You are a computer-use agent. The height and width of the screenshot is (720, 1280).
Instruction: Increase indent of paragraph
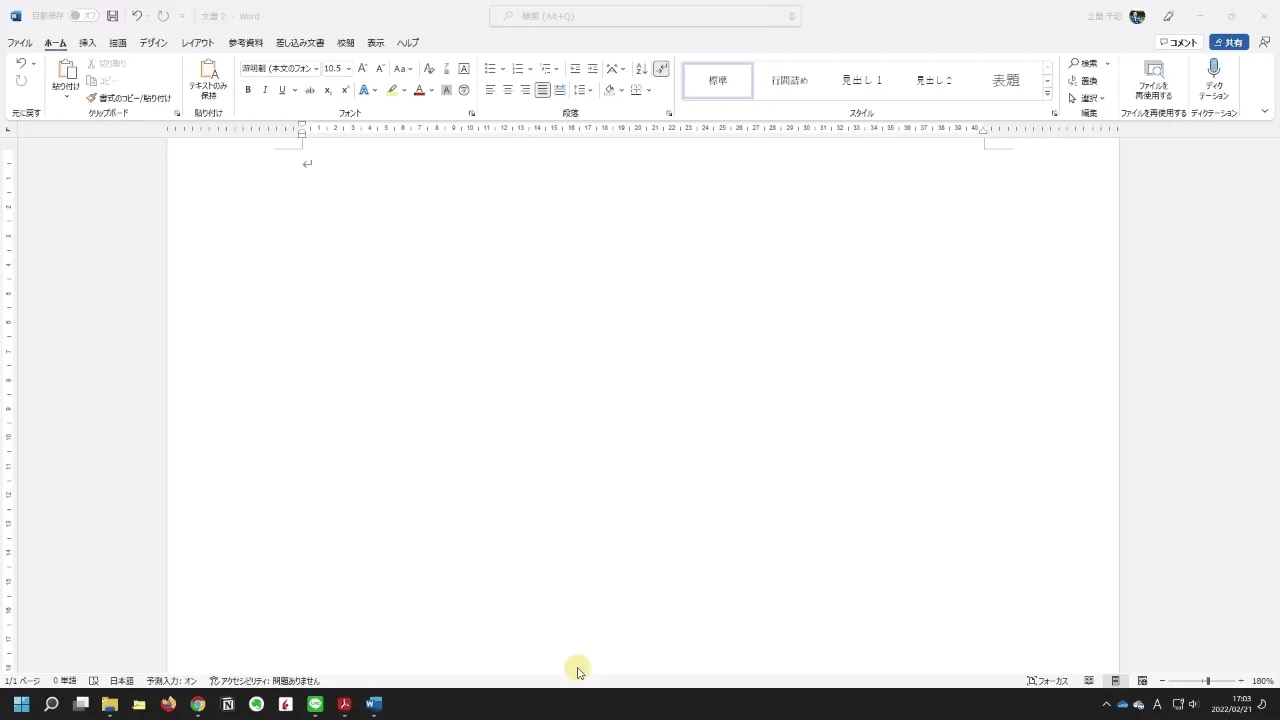pyautogui.click(x=593, y=68)
